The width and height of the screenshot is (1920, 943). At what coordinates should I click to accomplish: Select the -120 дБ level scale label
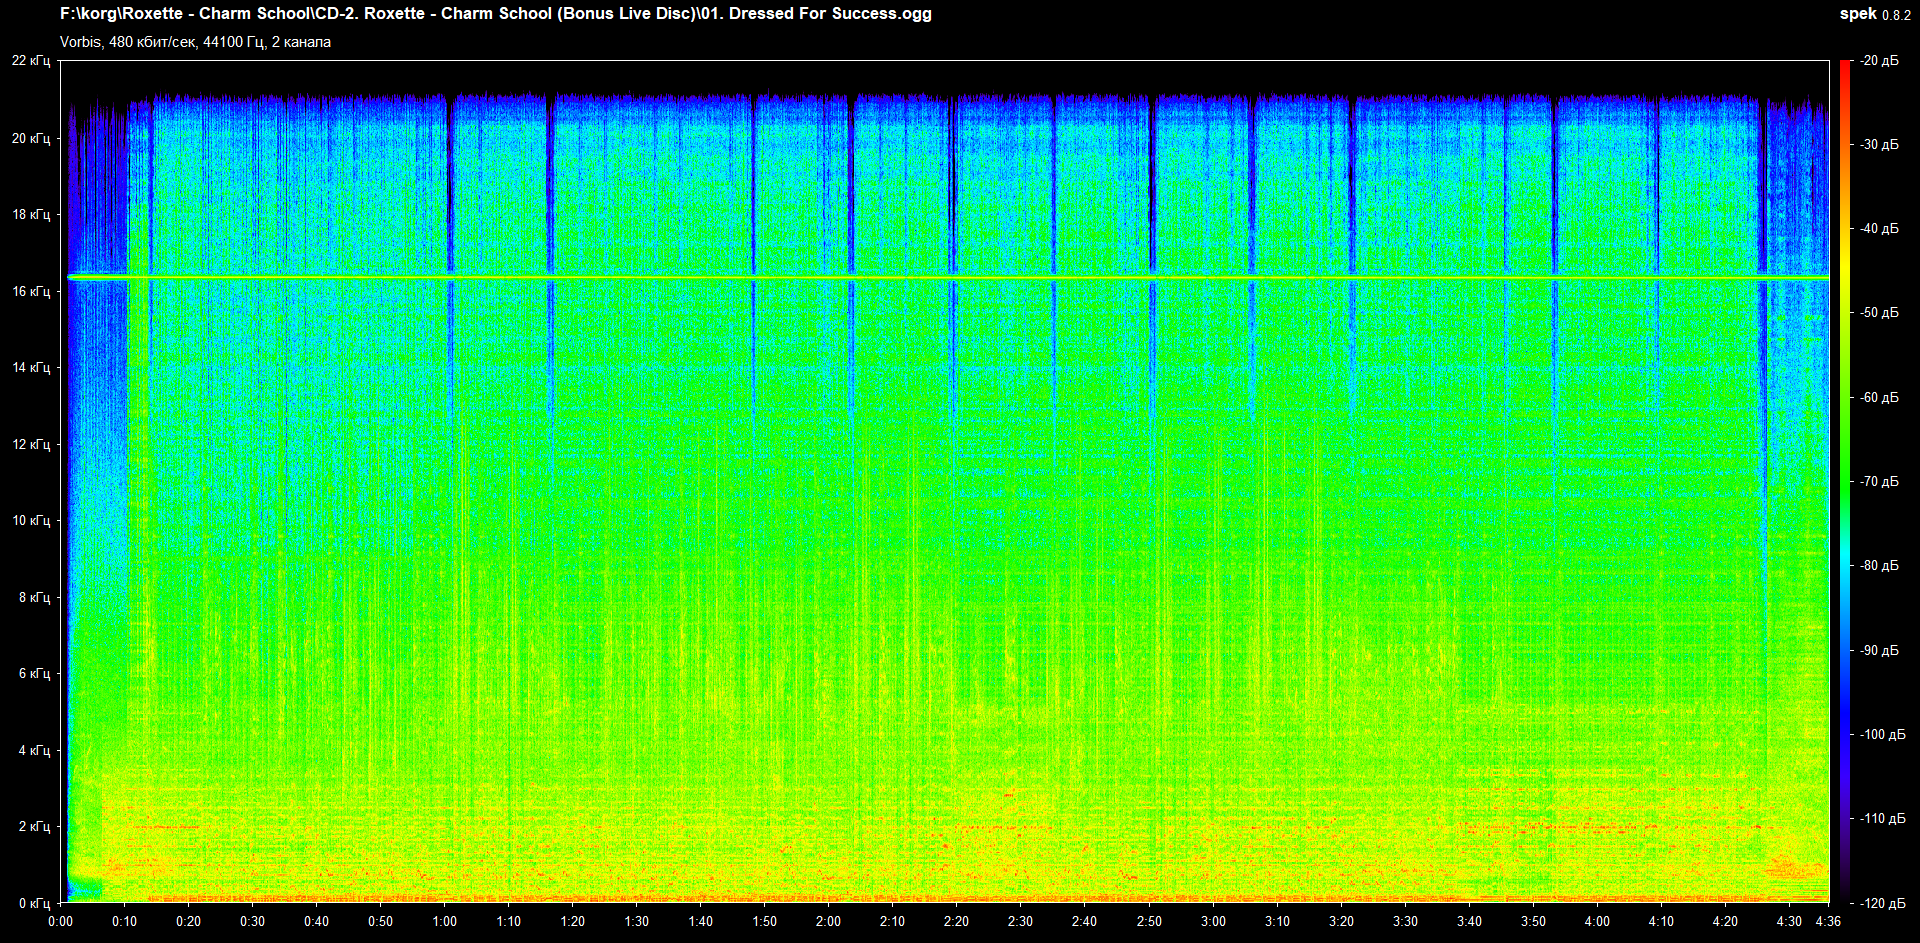point(1879,903)
